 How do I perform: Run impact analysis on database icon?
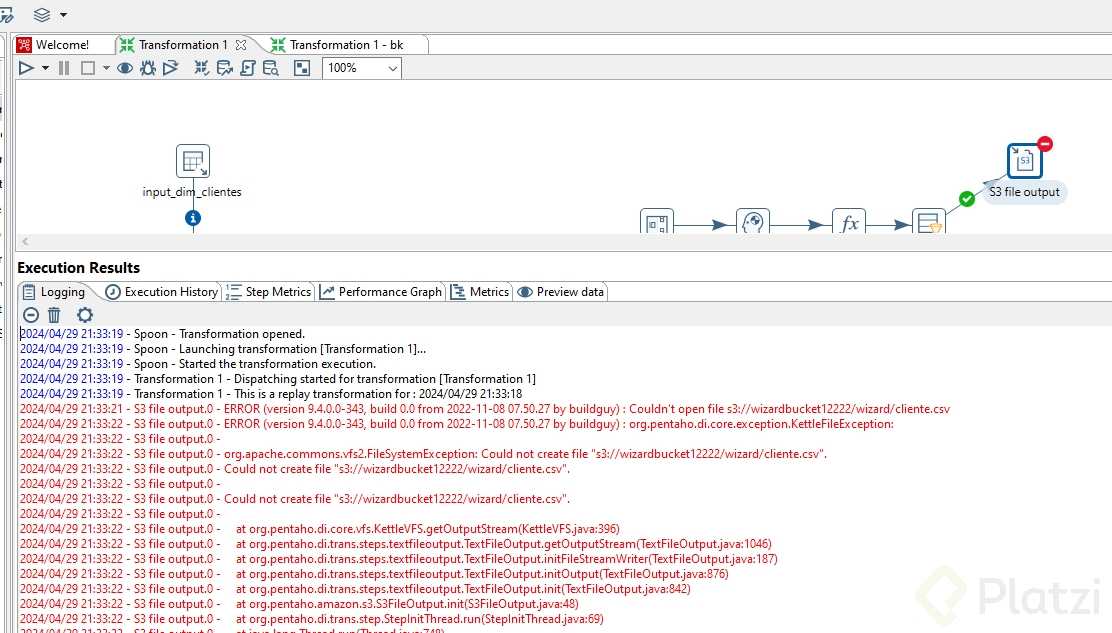click(225, 68)
